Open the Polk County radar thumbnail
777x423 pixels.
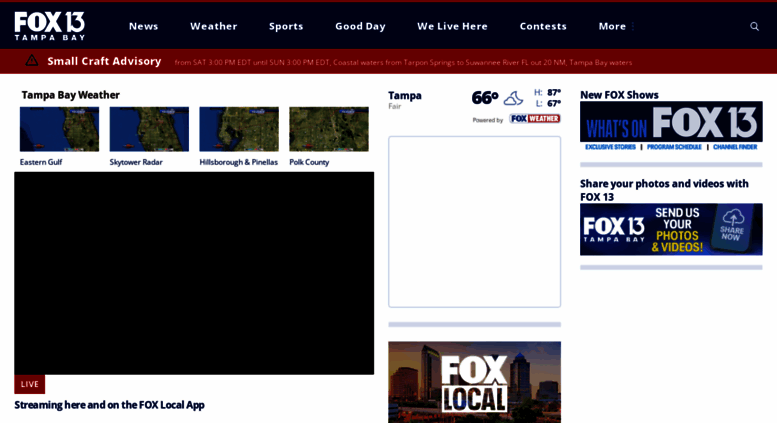pos(329,129)
